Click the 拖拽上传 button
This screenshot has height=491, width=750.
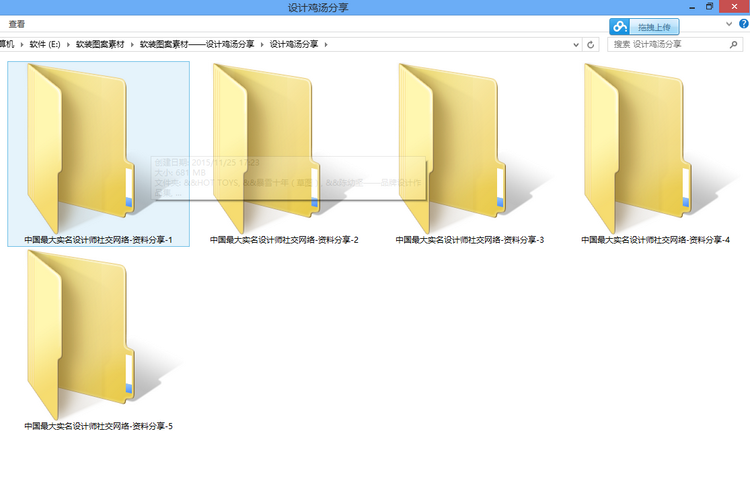point(654,27)
